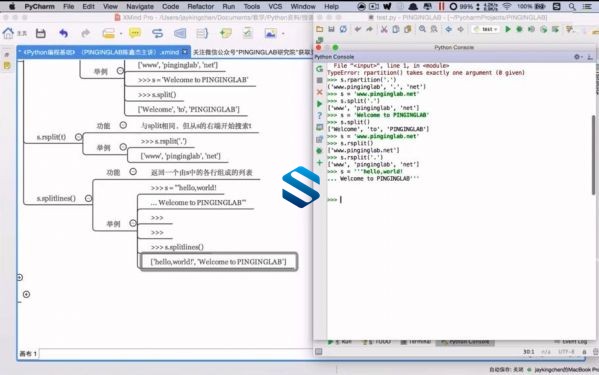Add new console with green plus
Image resolution: width=599 pixels, height=375 pixels.
pos(319,163)
